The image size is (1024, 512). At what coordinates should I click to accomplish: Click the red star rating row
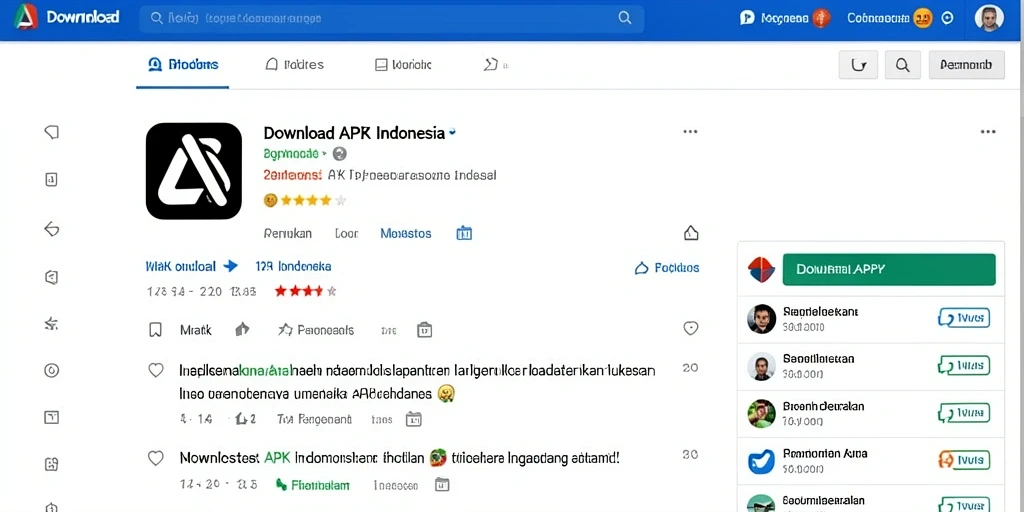(306, 291)
